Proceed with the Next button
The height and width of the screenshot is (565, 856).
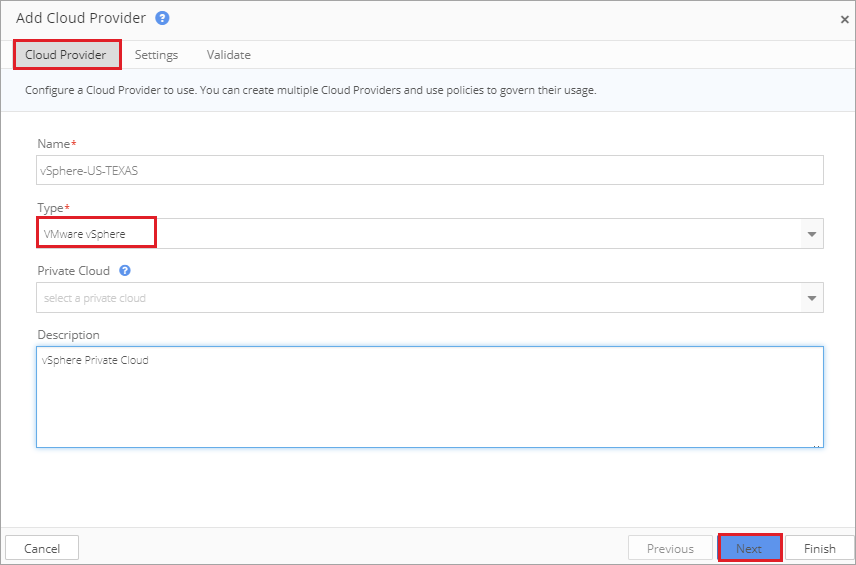tap(750, 548)
